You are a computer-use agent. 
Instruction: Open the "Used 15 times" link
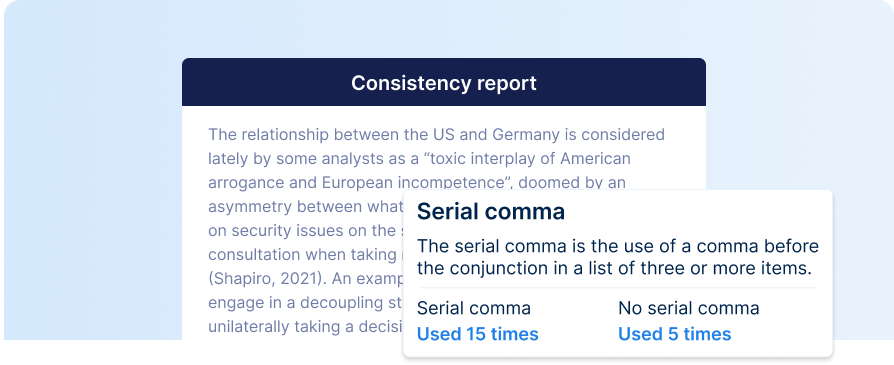click(x=477, y=334)
